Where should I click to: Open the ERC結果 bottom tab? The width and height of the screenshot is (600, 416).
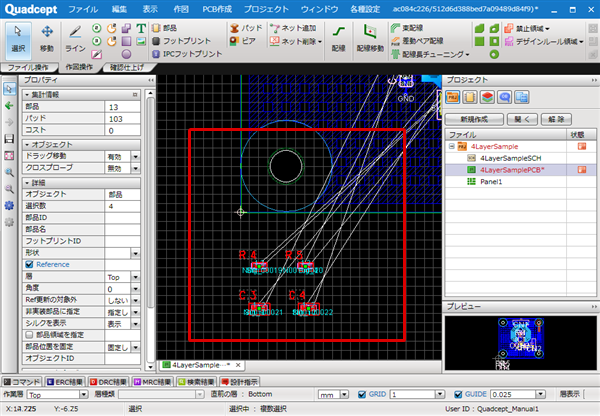pos(65,382)
